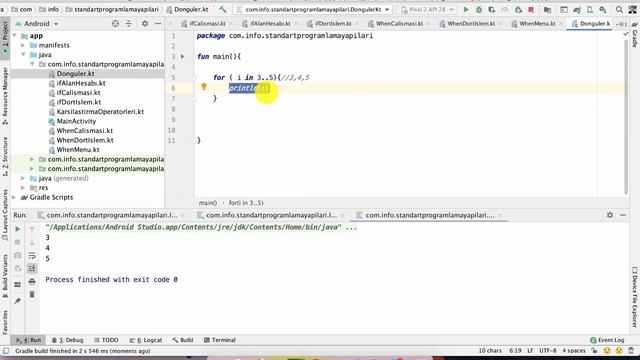640x360 pixels.
Task: Hide the Project panel with the minus icon
Action: coord(158,24)
